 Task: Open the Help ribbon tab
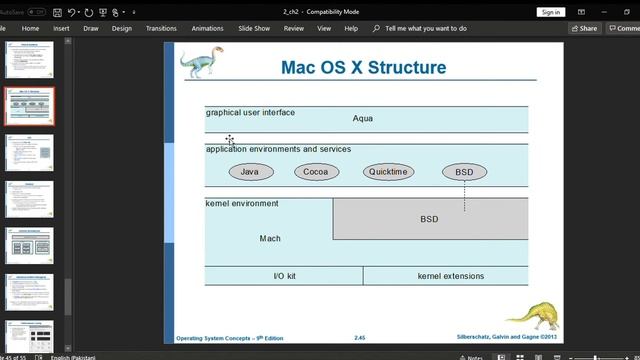[x=351, y=29]
